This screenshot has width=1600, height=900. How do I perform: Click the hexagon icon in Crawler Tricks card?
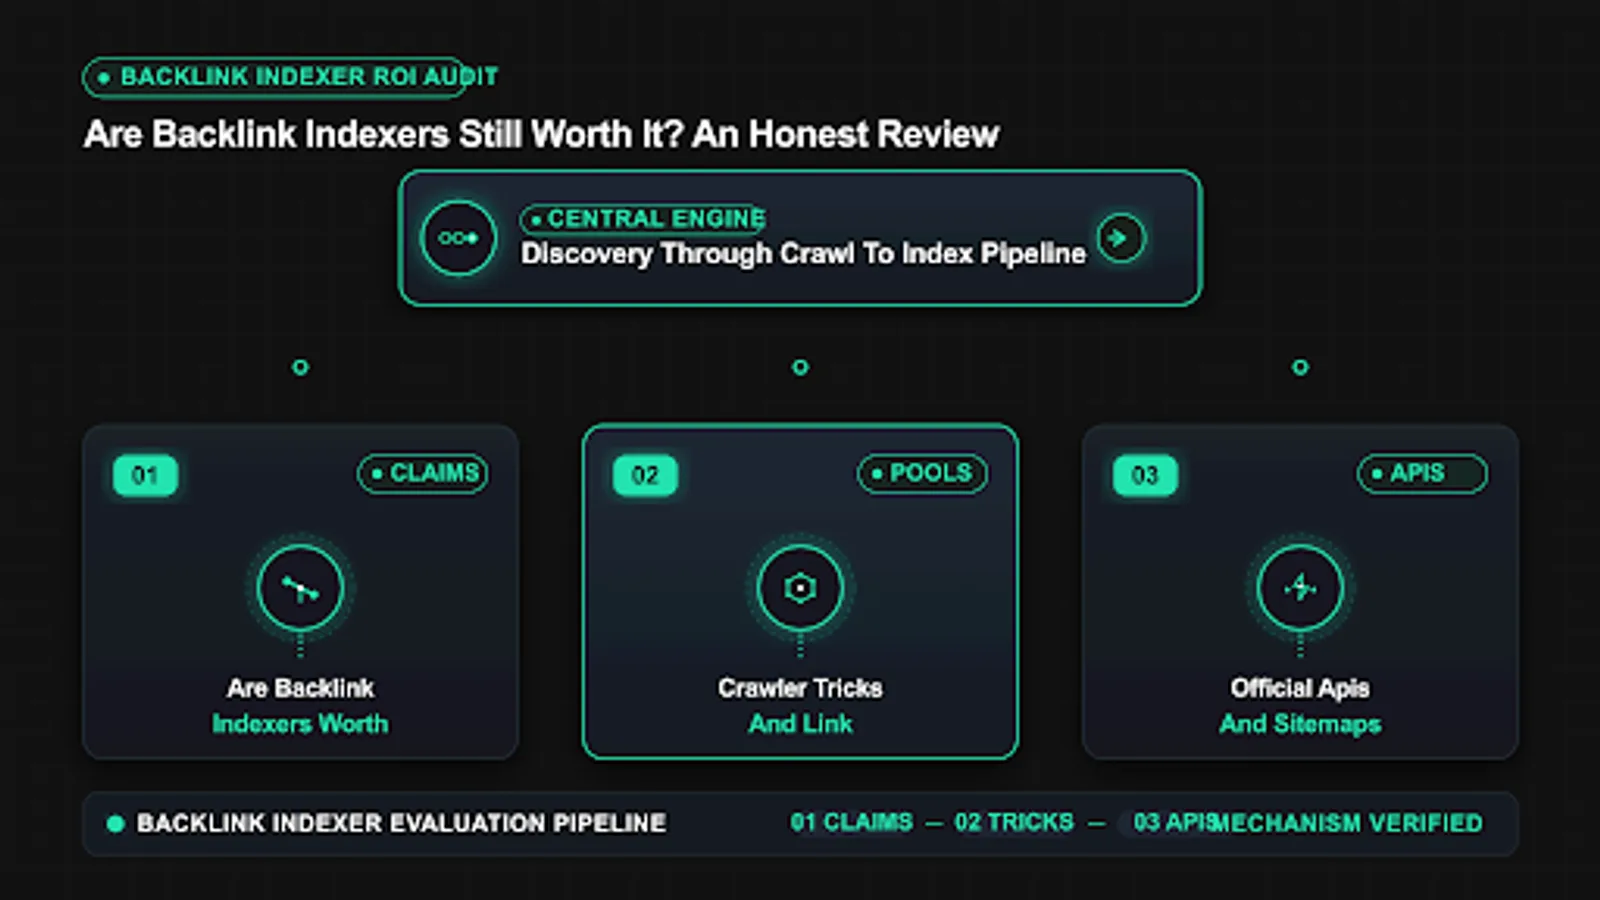[x=800, y=588]
